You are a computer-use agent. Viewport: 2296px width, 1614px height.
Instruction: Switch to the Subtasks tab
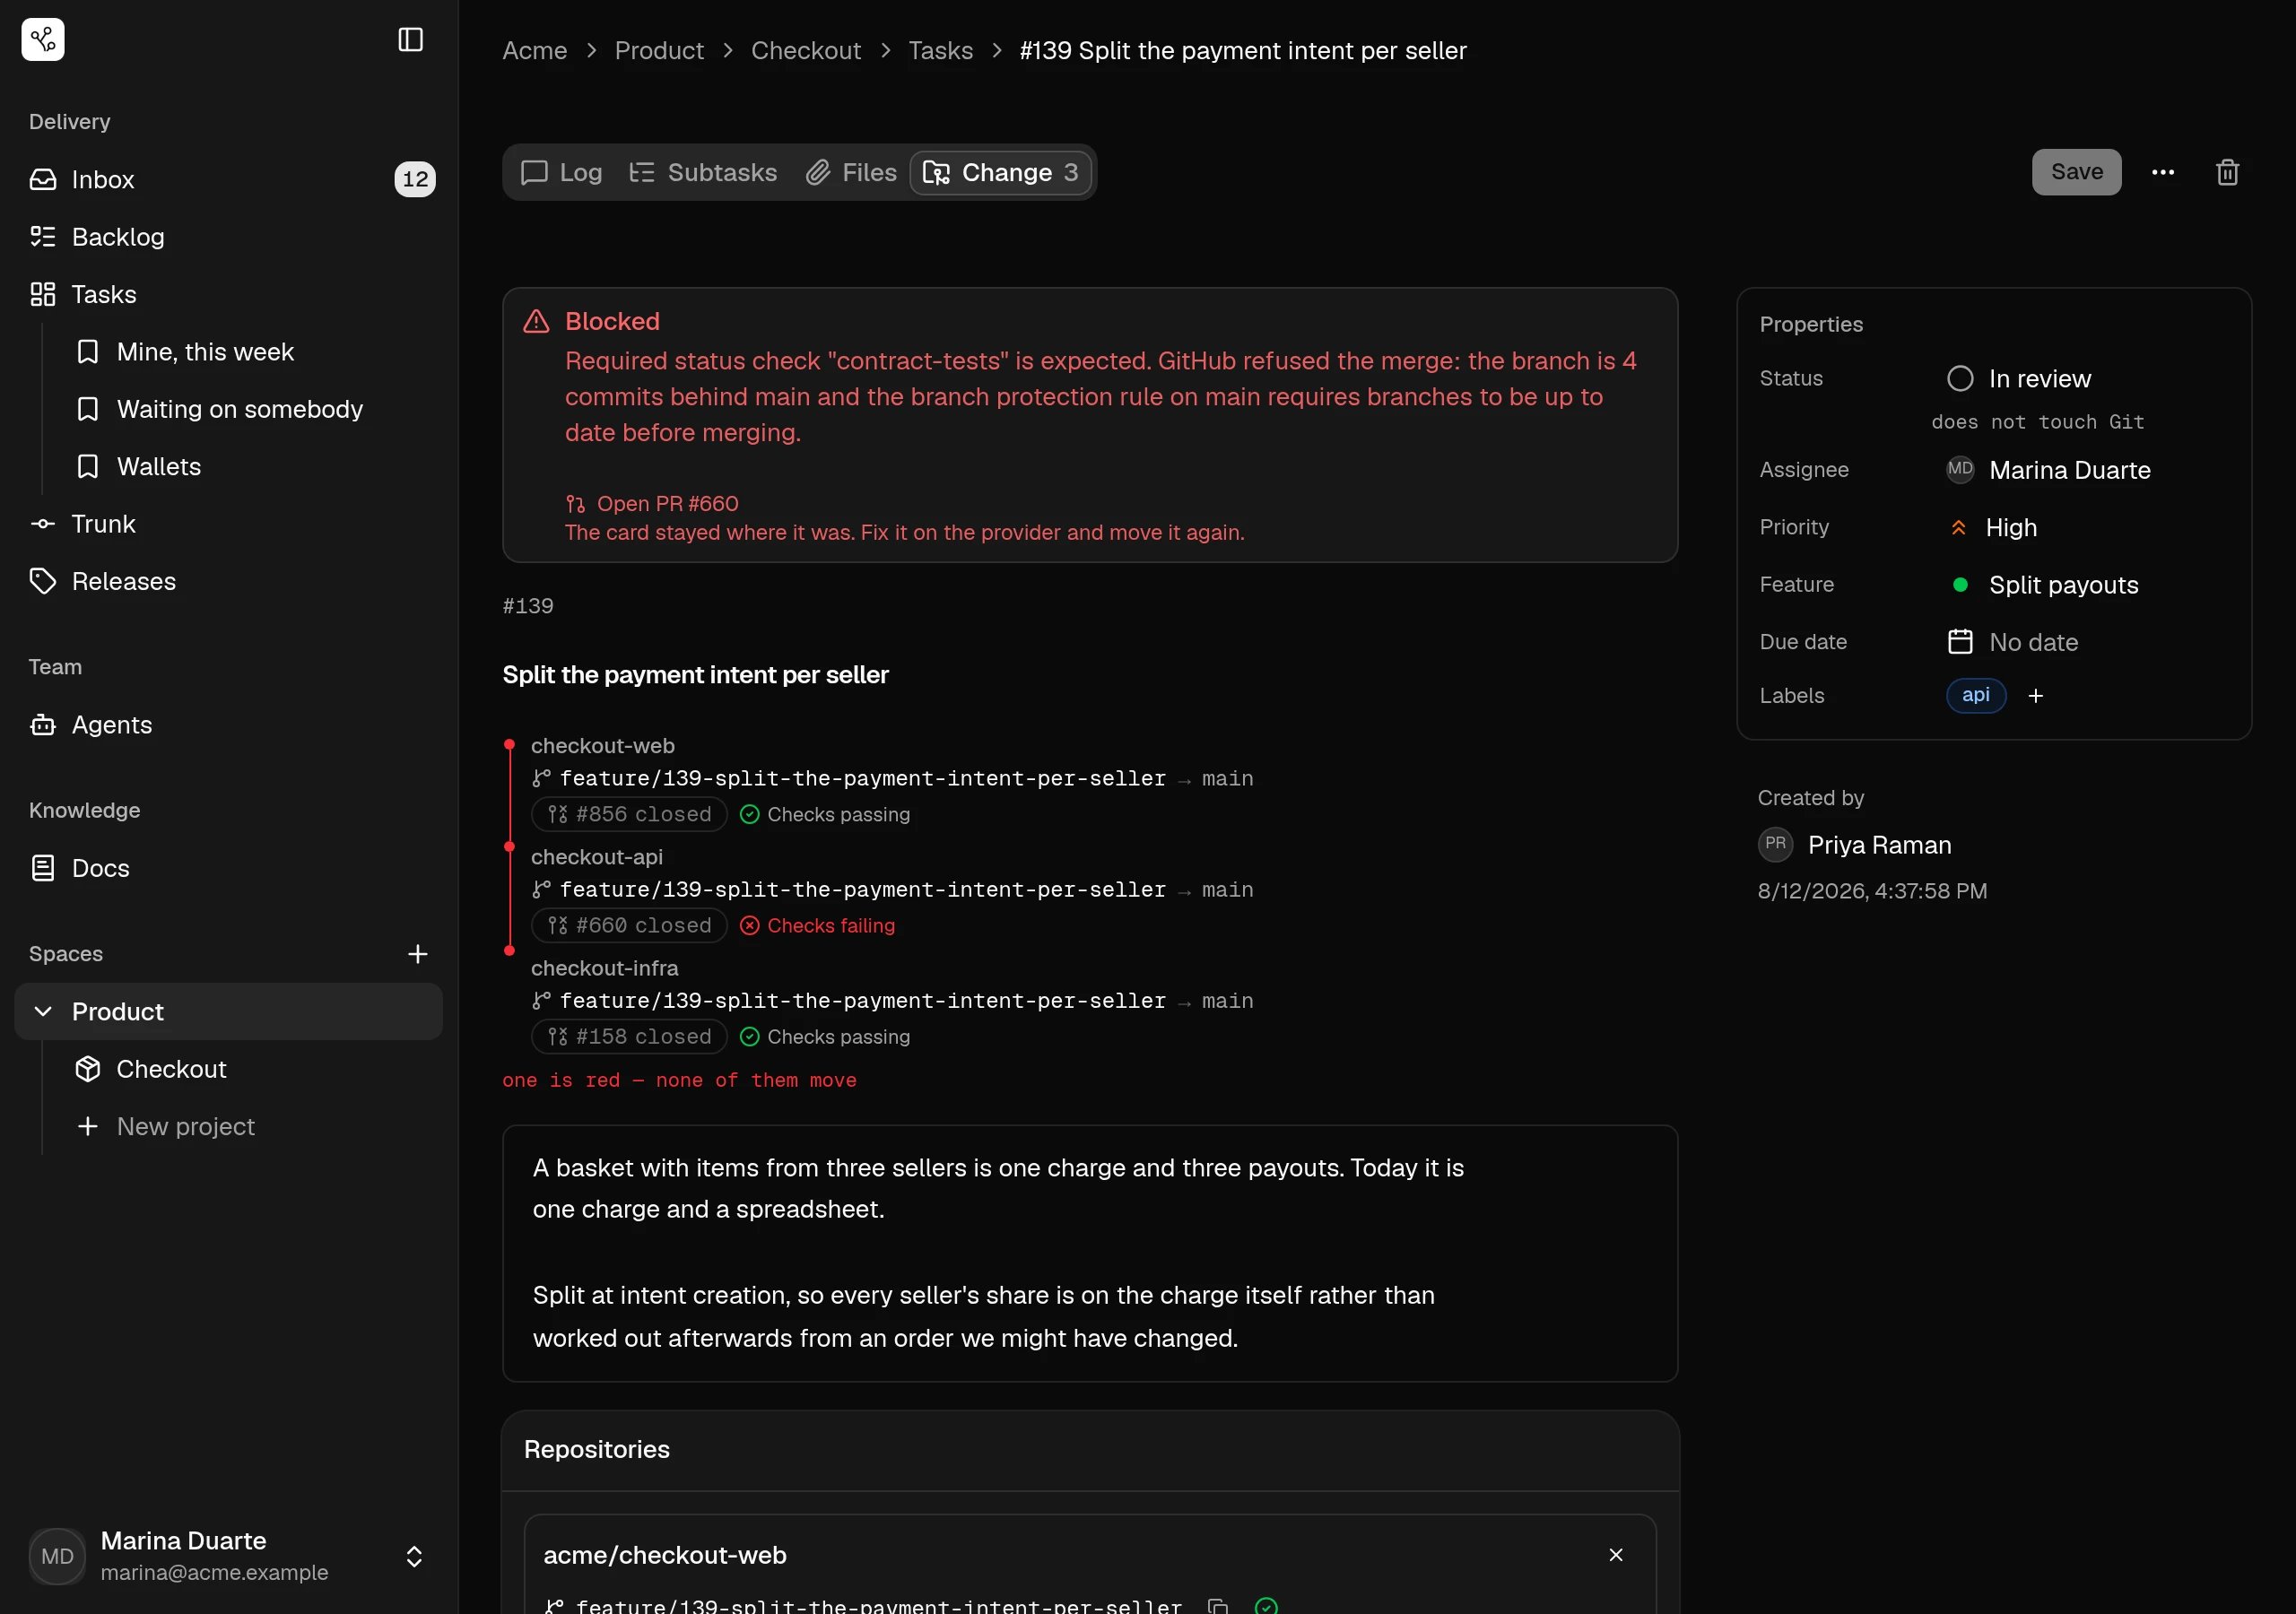tap(703, 172)
